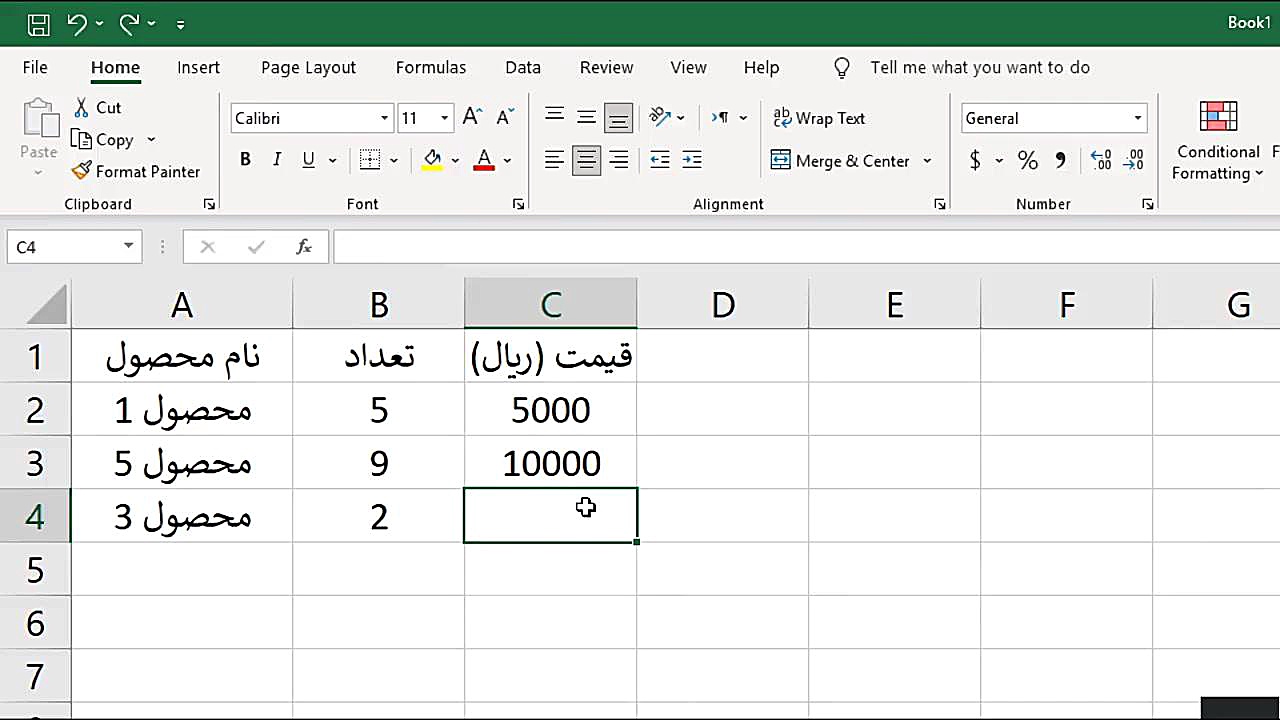Increase the cell indent
Screen dimensions: 1280x720
coord(692,160)
